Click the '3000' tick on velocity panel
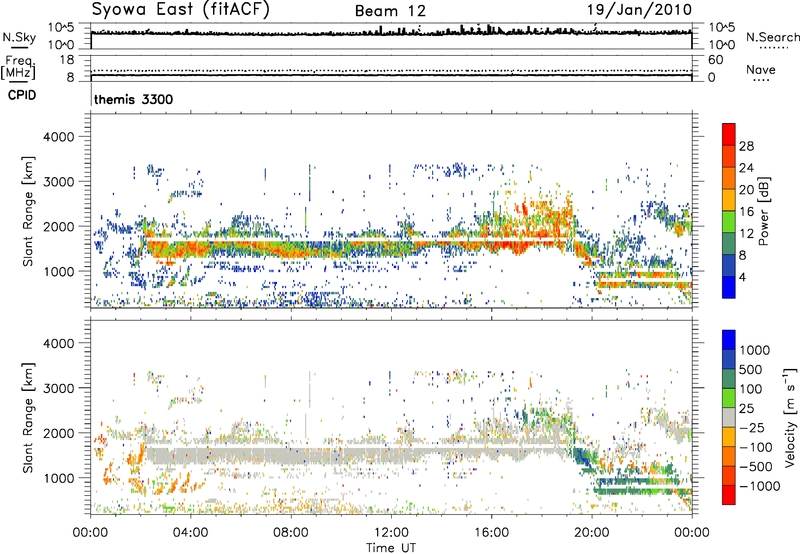The image size is (800, 554). click(x=59, y=388)
